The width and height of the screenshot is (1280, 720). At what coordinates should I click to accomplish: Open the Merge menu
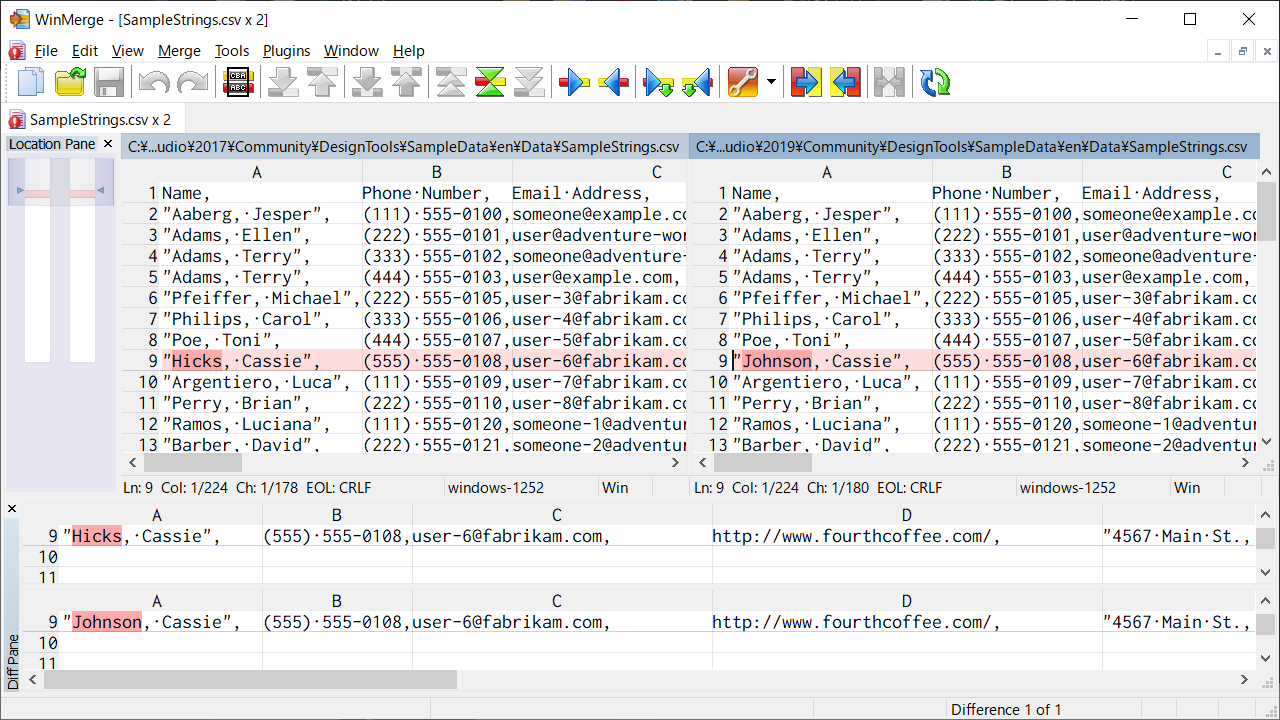click(179, 51)
